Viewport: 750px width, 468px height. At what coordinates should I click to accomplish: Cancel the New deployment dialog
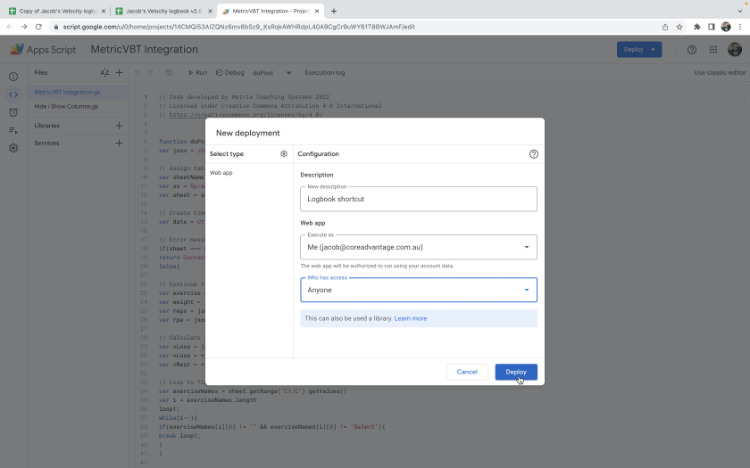(x=467, y=372)
